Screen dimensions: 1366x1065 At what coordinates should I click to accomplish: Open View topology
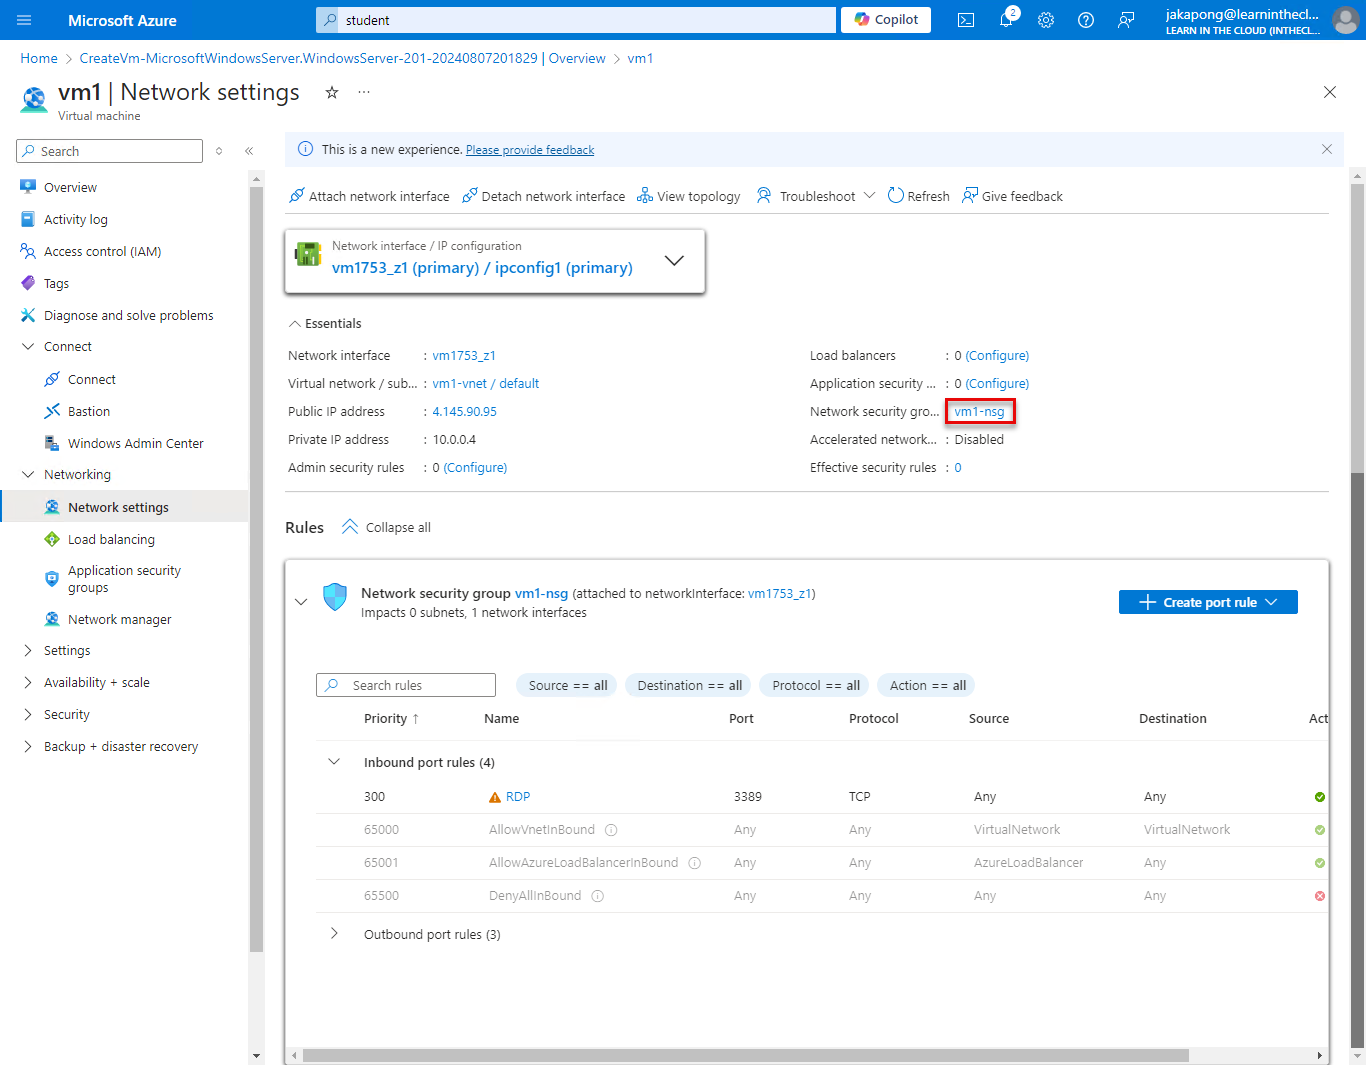point(689,196)
